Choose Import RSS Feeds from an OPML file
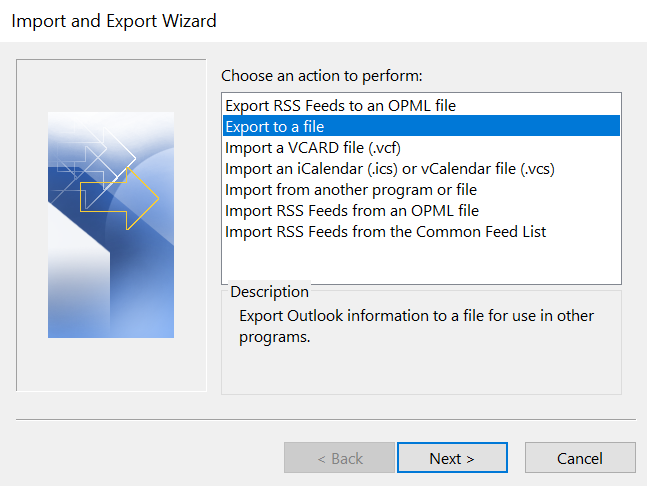647x486 pixels. pyautogui.click(x=352, y=210)
